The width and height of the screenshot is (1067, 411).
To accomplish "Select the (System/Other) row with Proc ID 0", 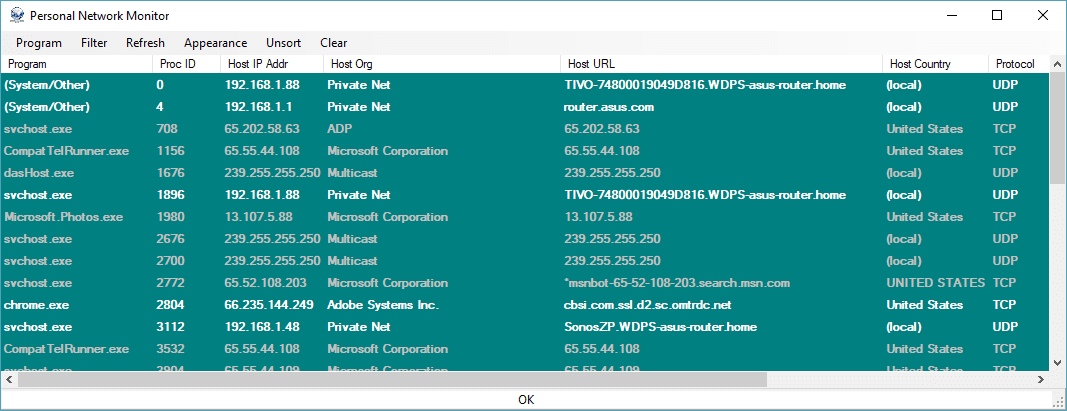I will (525, 85).
